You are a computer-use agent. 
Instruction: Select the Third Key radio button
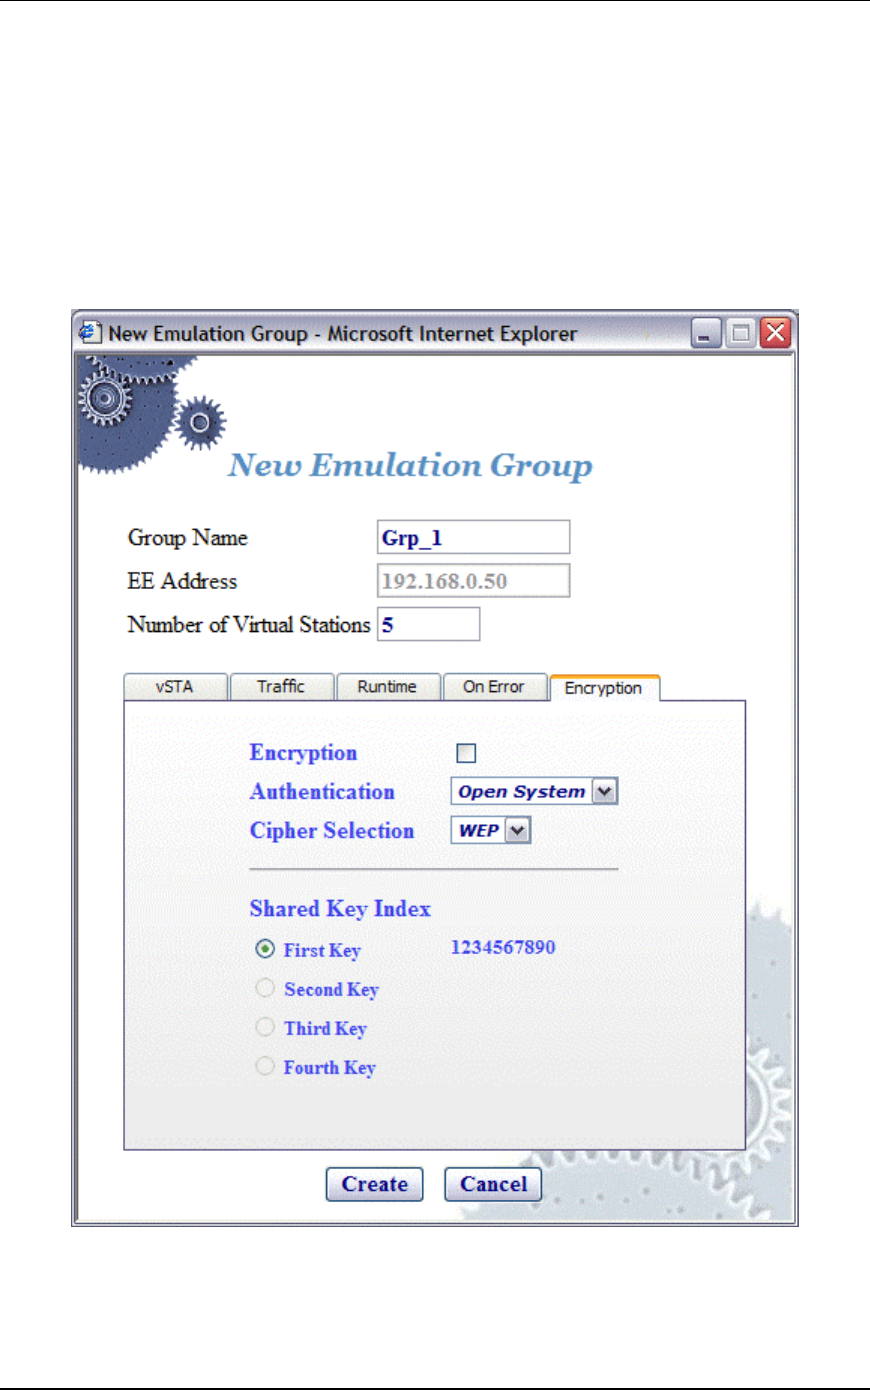coord(265,1027)
